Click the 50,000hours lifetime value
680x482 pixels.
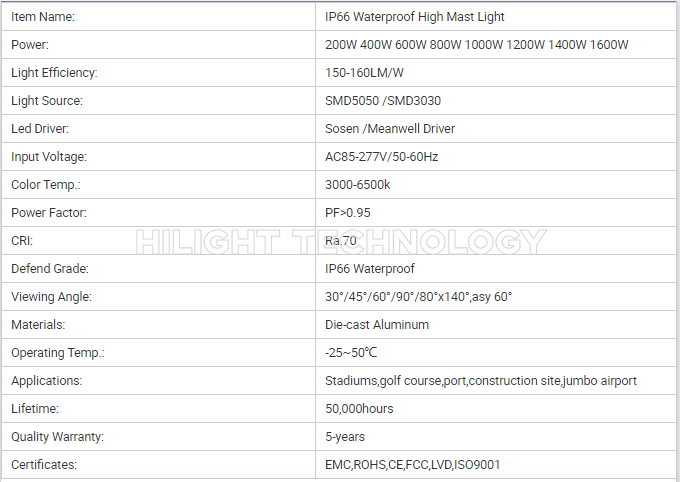[x=359, y=409]
